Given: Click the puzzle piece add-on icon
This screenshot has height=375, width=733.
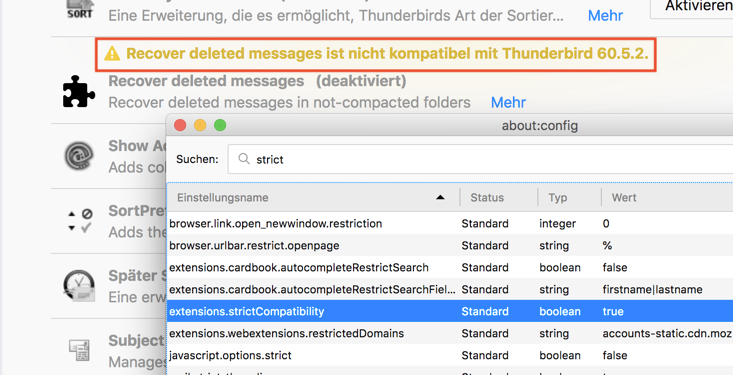Looking at the screenshot, I should pyautogui.click(x=79, y=91).
